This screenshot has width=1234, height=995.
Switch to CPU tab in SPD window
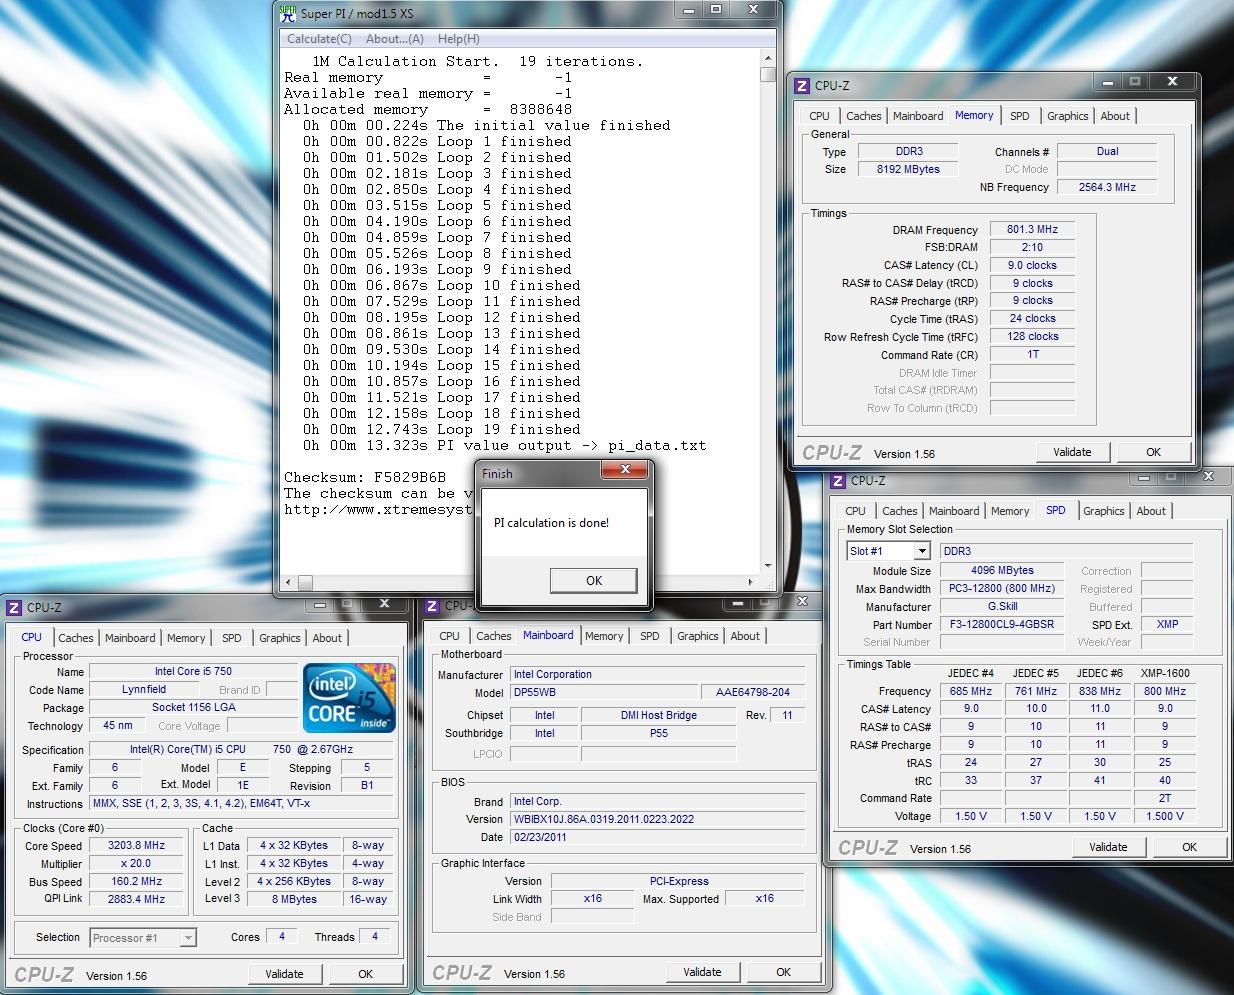click(x=856, y=511)
